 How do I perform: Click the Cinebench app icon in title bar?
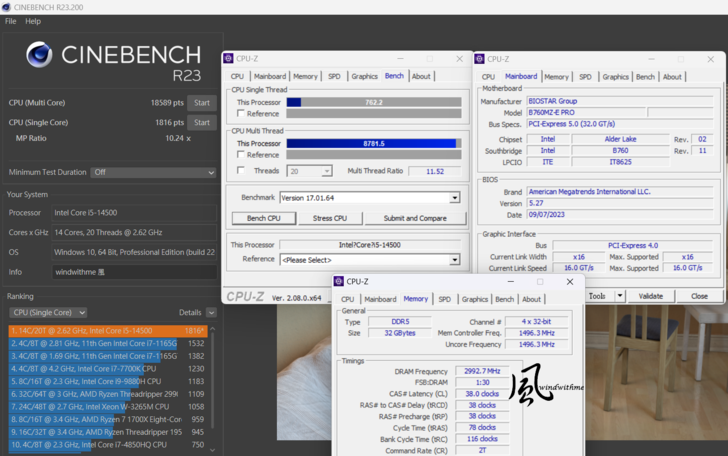click(7, 6)
